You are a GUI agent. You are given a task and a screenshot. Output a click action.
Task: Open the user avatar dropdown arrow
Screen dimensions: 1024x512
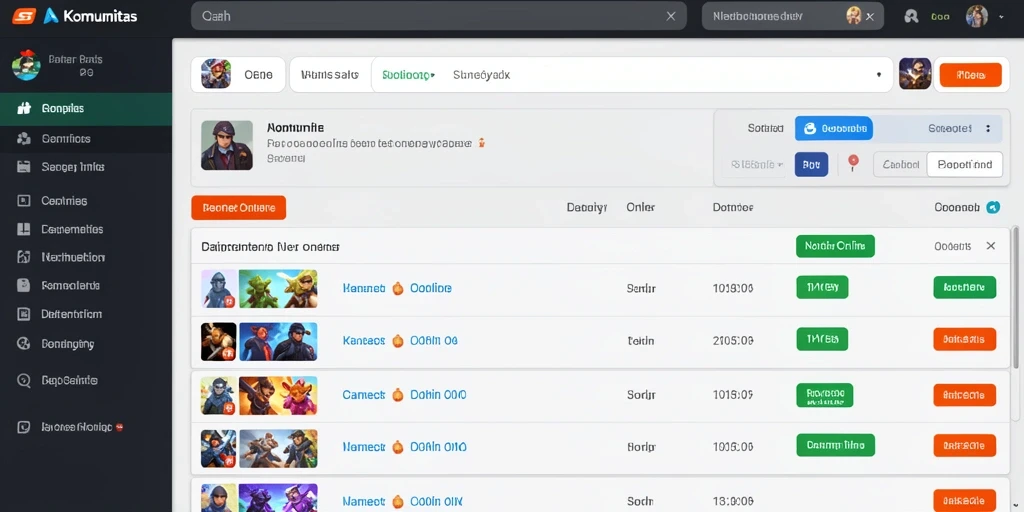coord(1000,17)
